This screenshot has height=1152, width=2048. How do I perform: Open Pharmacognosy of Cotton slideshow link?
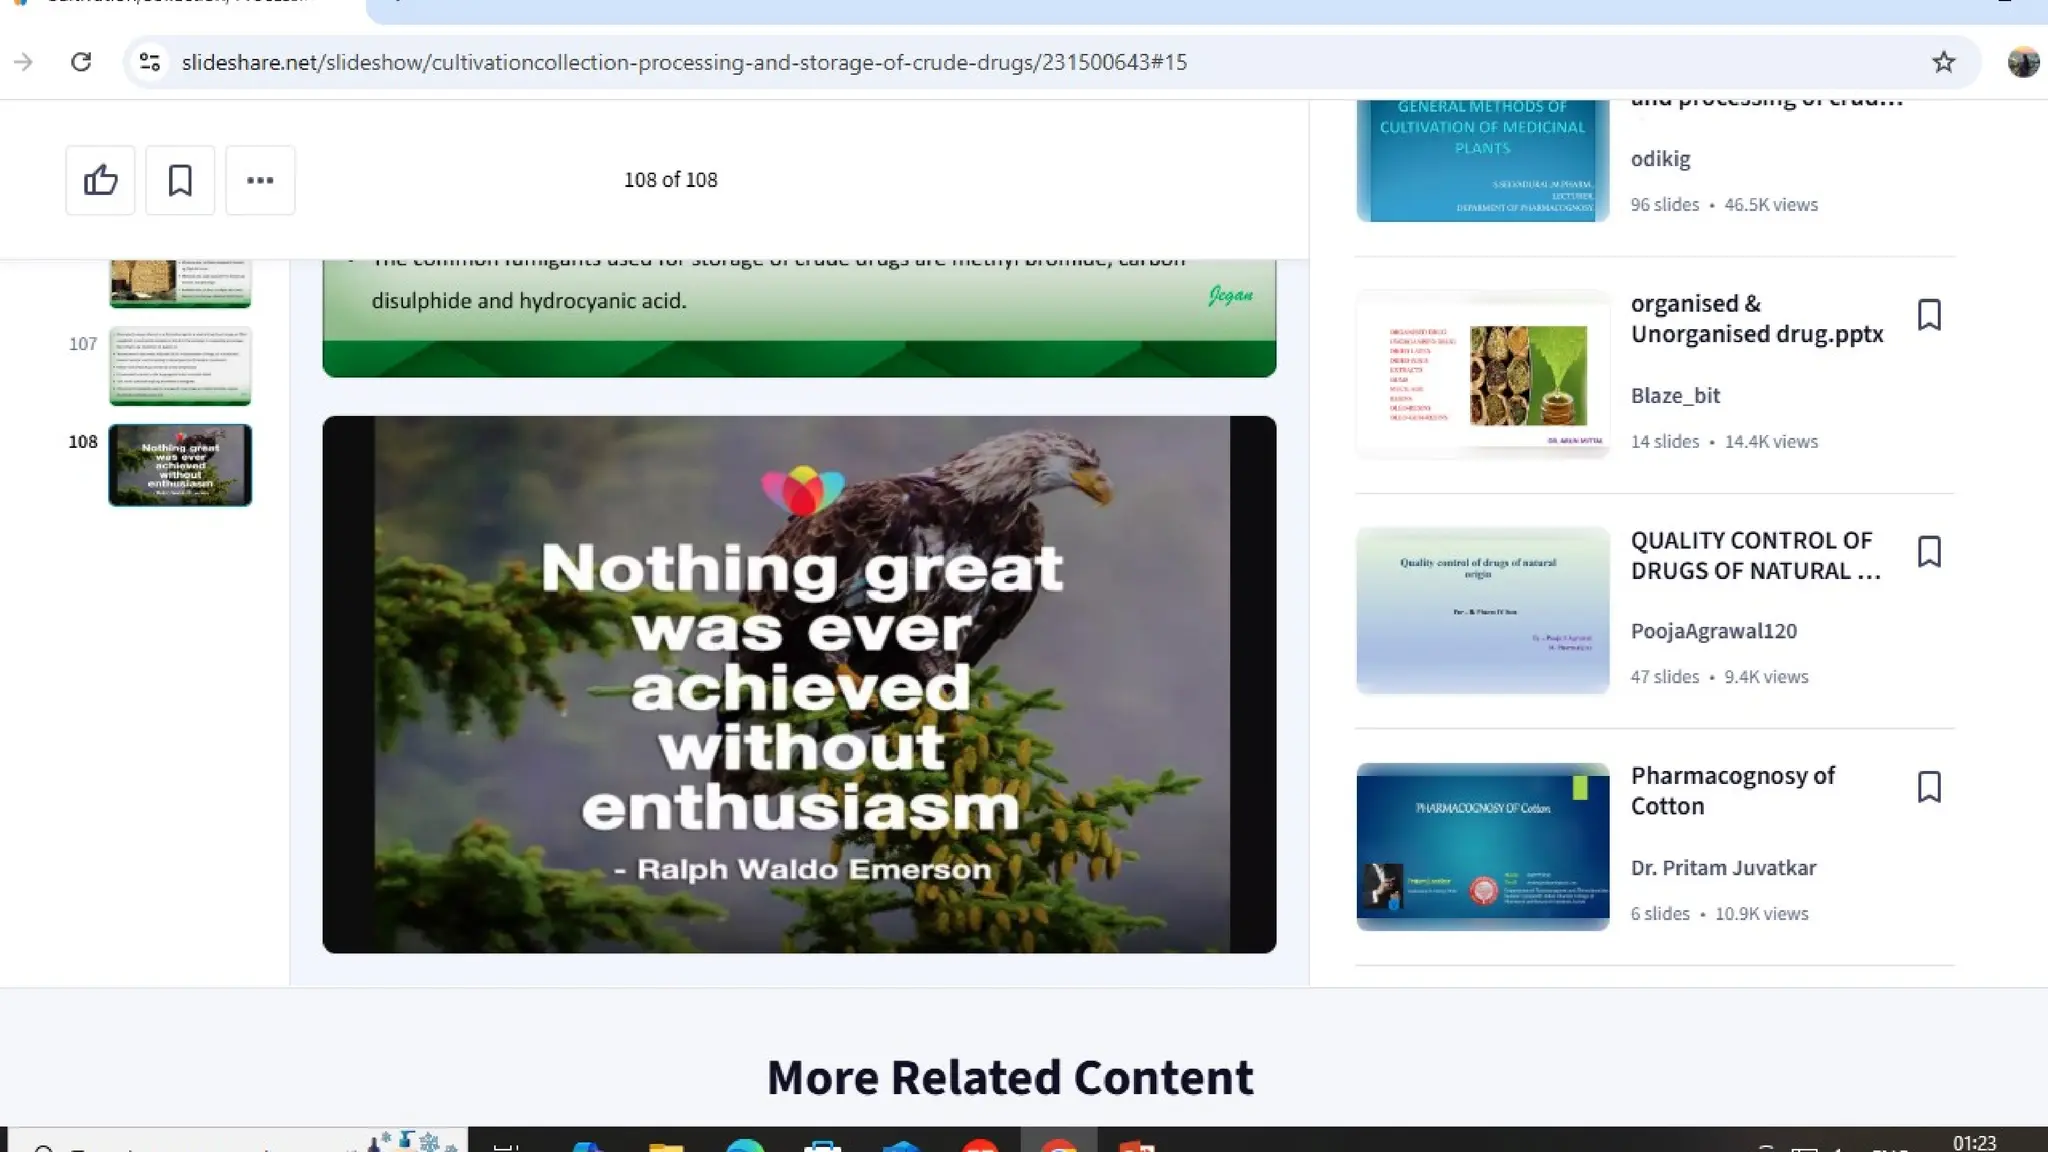pos(1732,790)
